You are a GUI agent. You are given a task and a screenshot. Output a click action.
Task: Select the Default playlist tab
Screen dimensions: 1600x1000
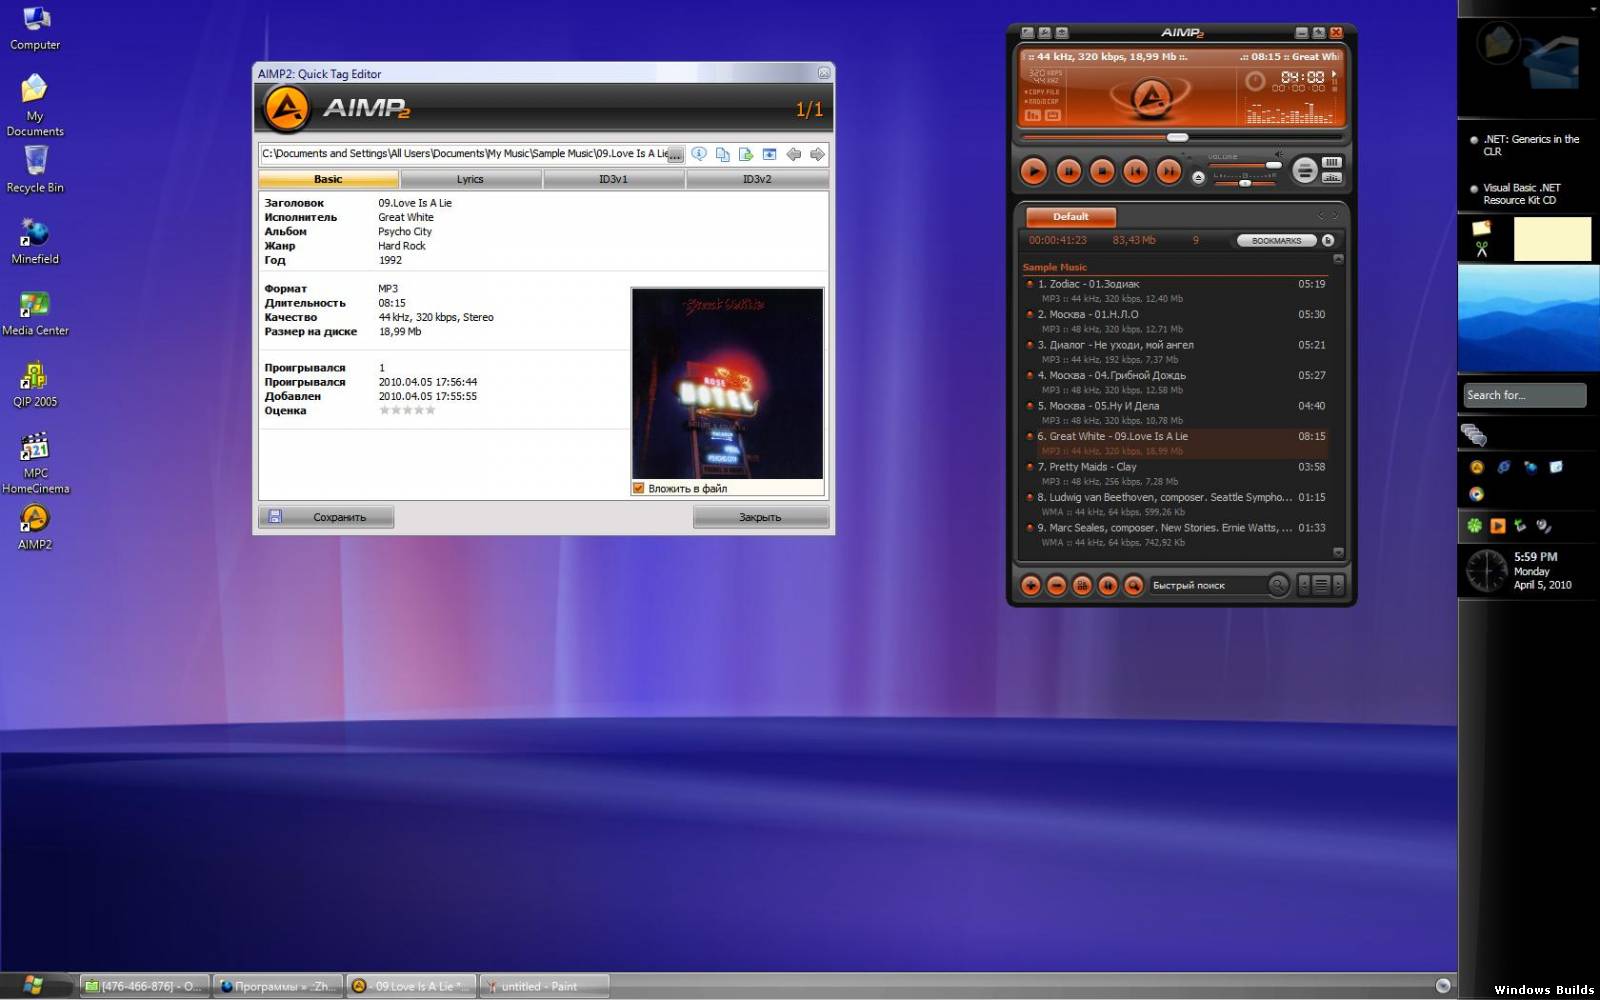tap(1070, 217)
